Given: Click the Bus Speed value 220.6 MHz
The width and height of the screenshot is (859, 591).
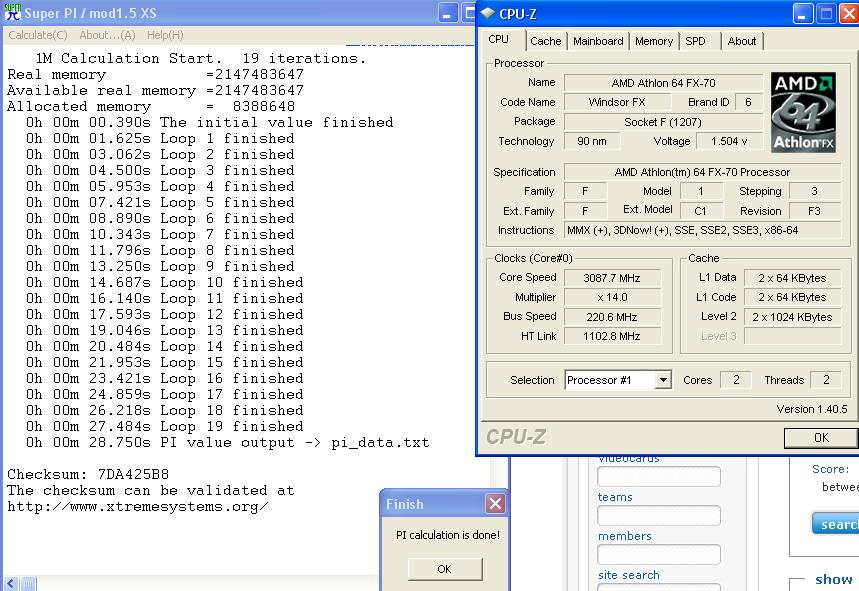Looking at the screenshot, I should pos(612,317).
